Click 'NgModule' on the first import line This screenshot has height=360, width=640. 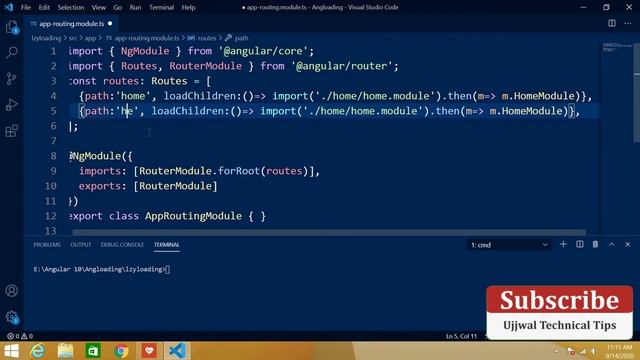(x=145, y=51)
